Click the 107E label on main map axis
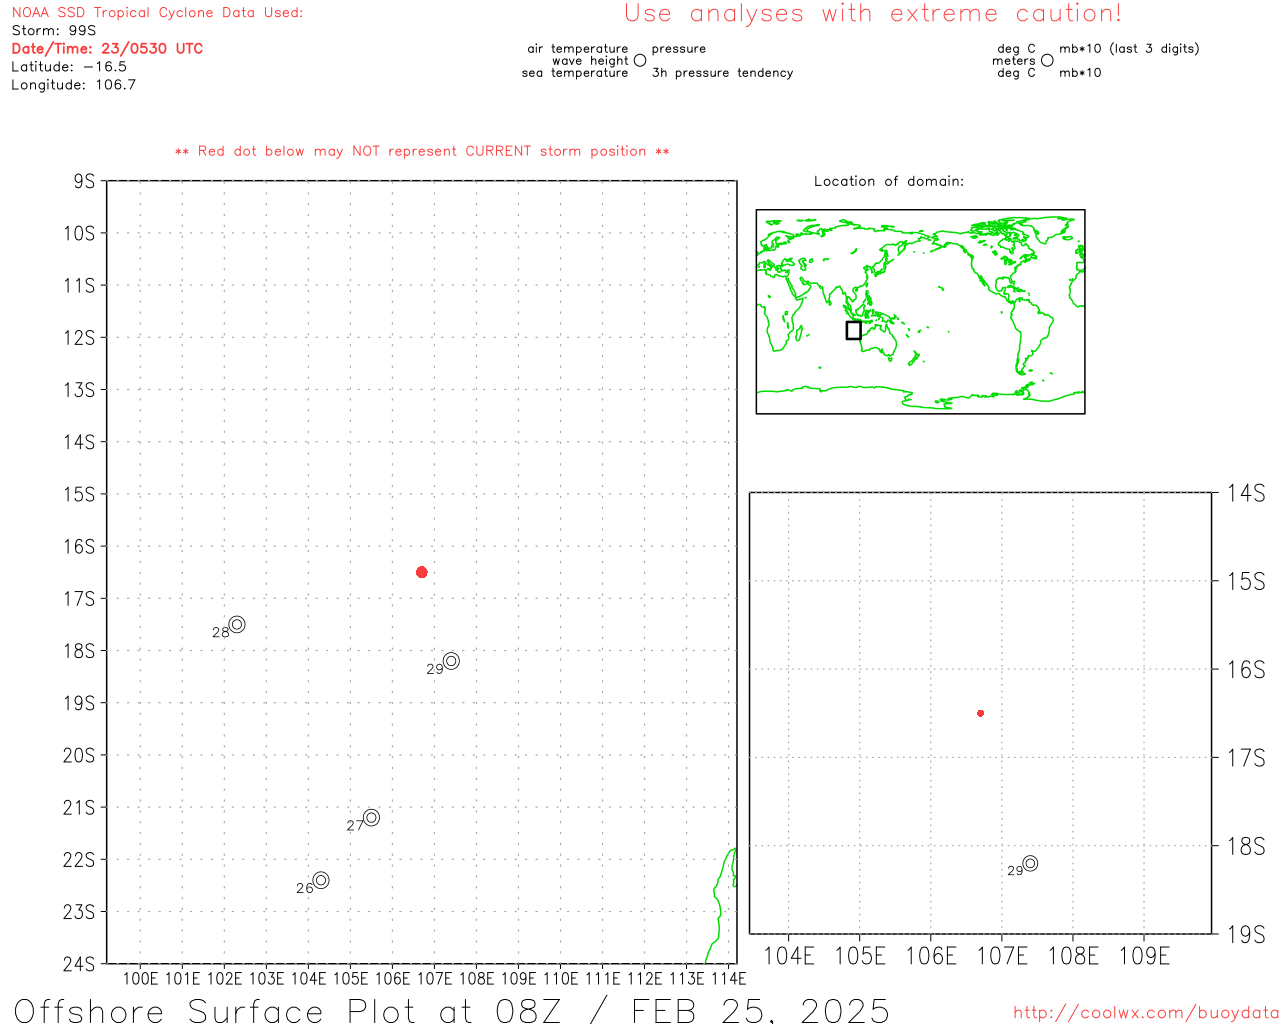Screen dimensions: 1280x1024 click(434, 979)
